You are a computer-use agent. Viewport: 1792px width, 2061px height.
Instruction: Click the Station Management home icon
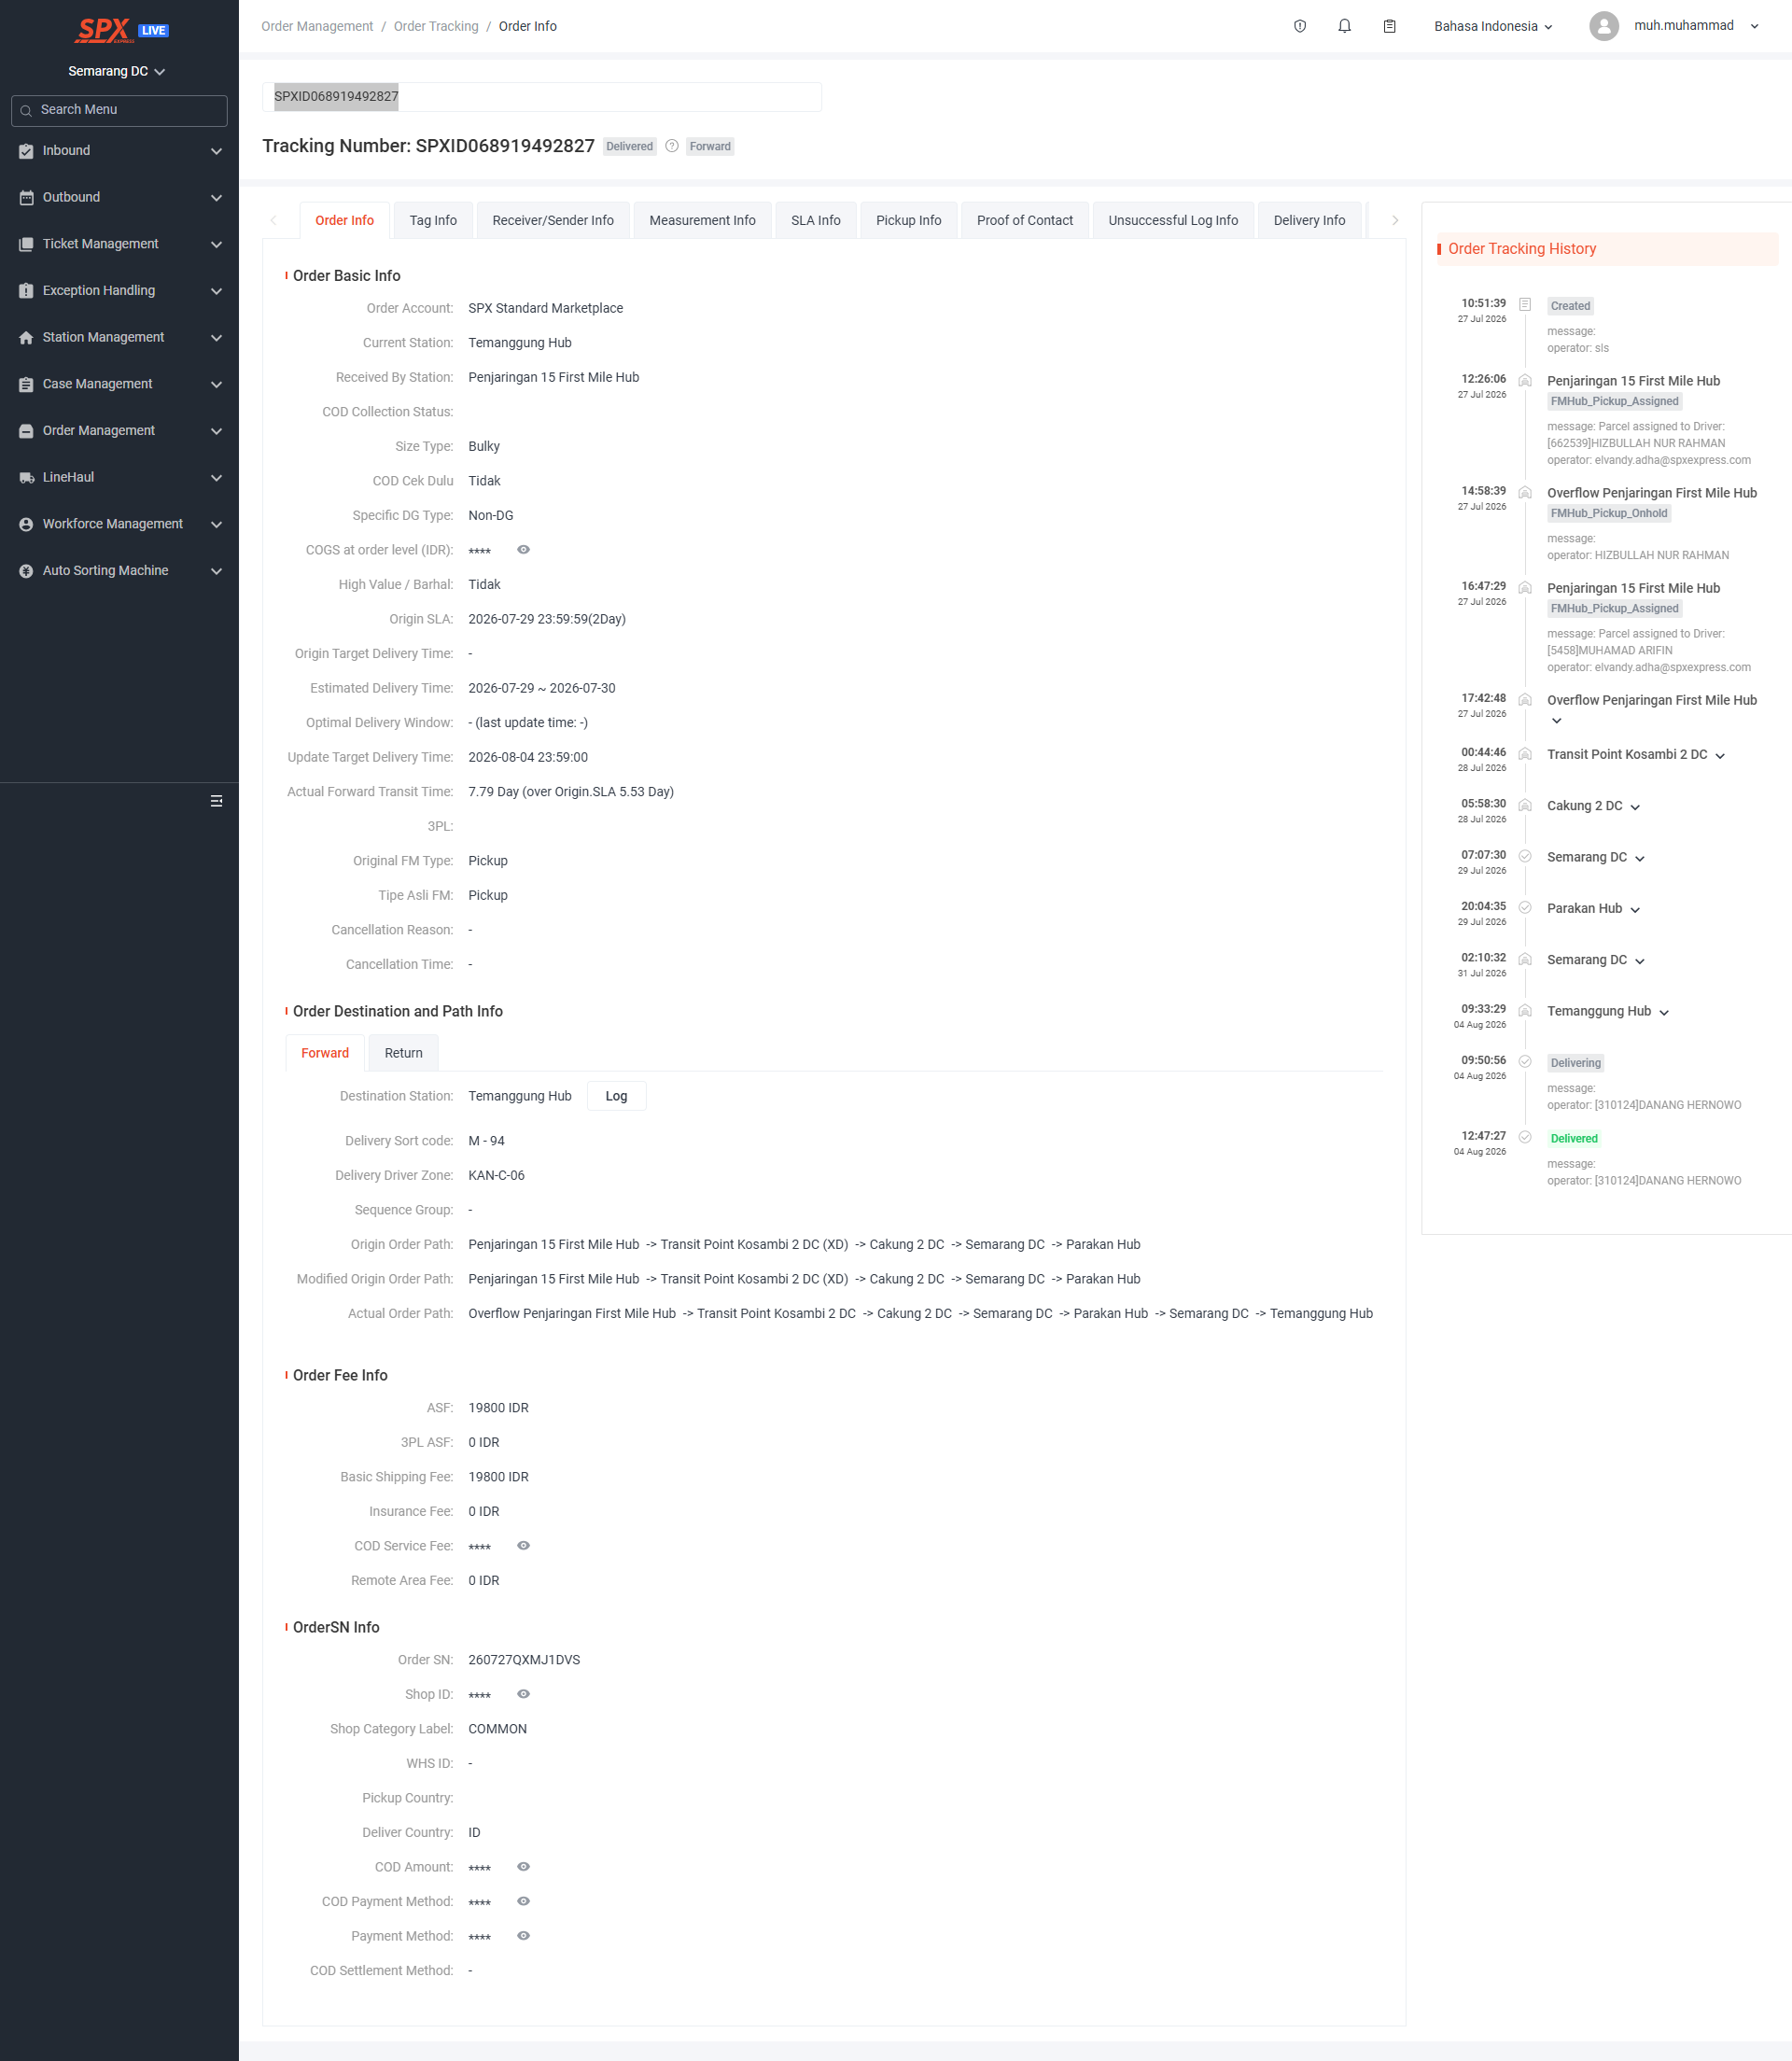pyautogui.click(x=26, y=338)
